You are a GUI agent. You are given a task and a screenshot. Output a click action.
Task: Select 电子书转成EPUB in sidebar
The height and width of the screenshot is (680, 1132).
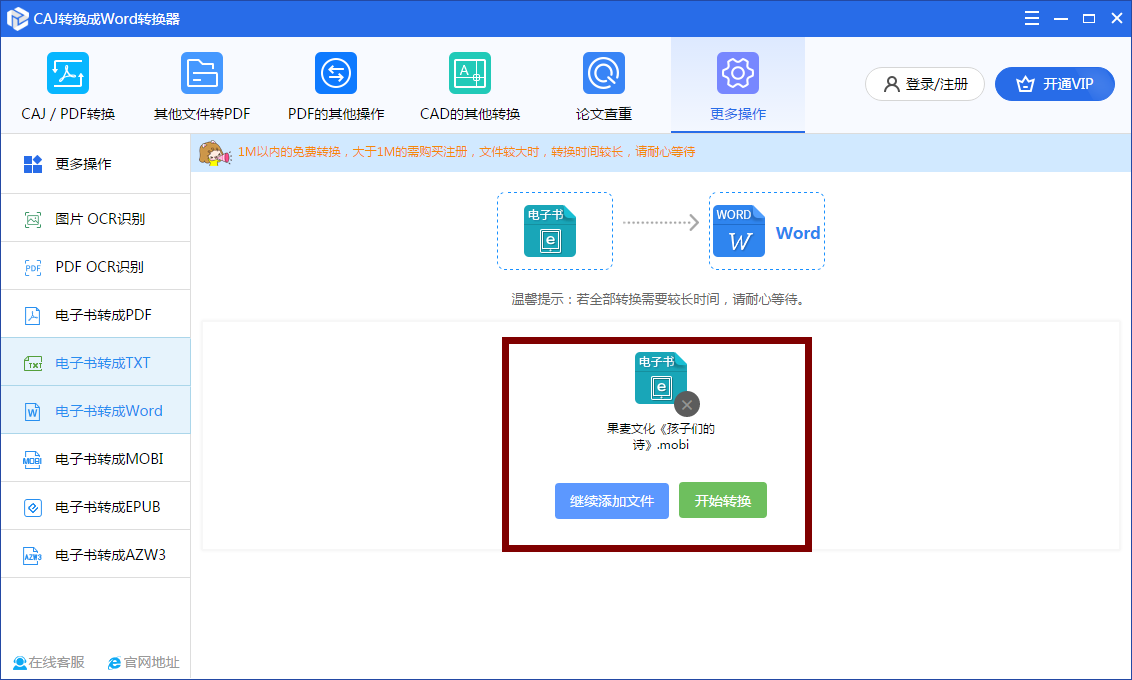click(x=95, y=506)
